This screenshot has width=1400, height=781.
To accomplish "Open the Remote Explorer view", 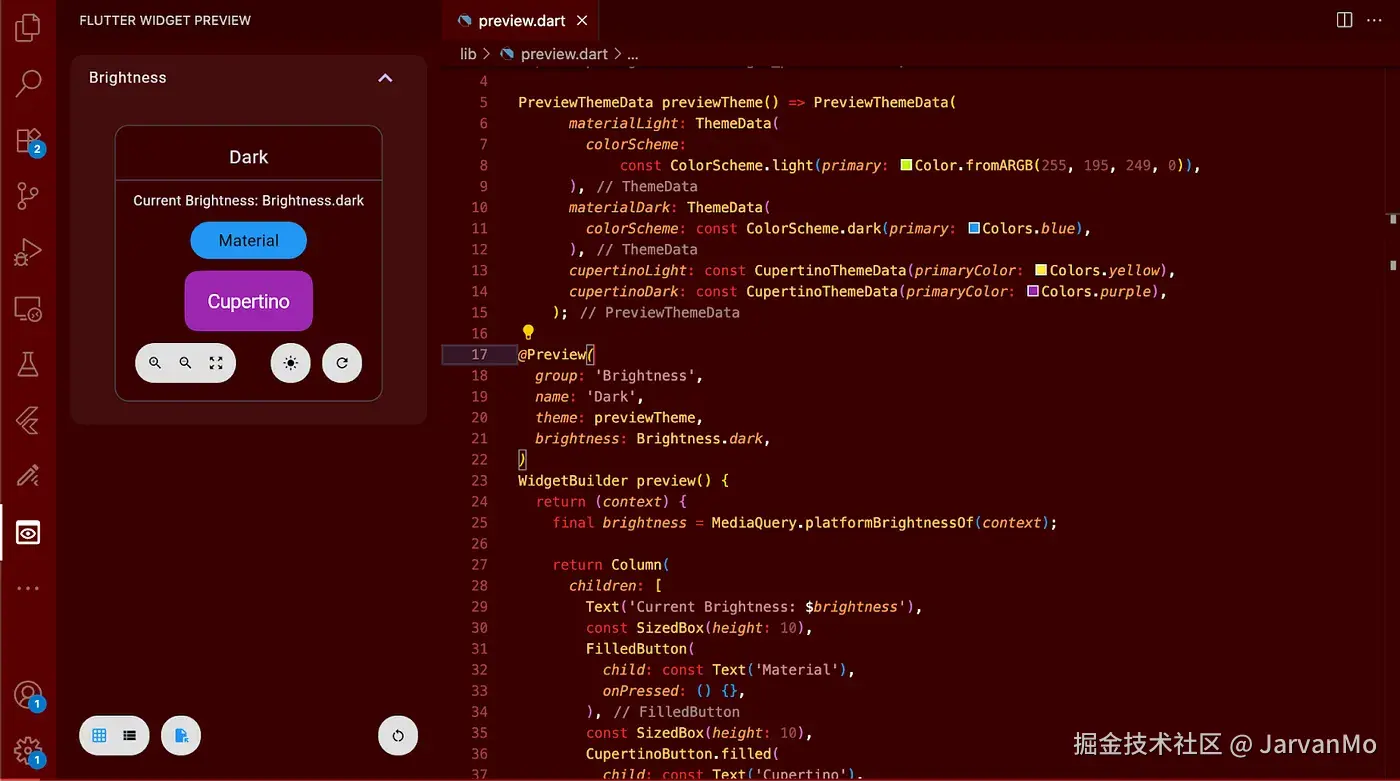I will tap(28, 309).
